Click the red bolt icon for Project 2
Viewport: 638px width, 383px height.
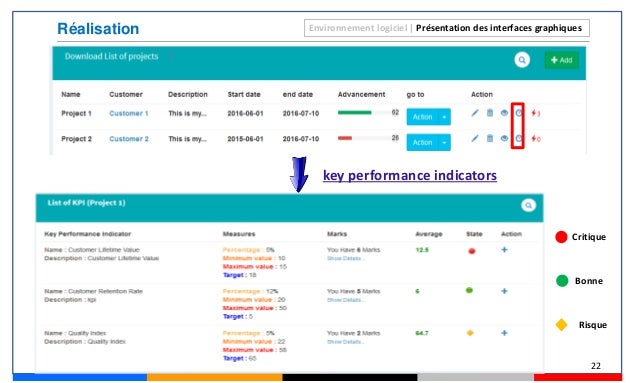535,139
